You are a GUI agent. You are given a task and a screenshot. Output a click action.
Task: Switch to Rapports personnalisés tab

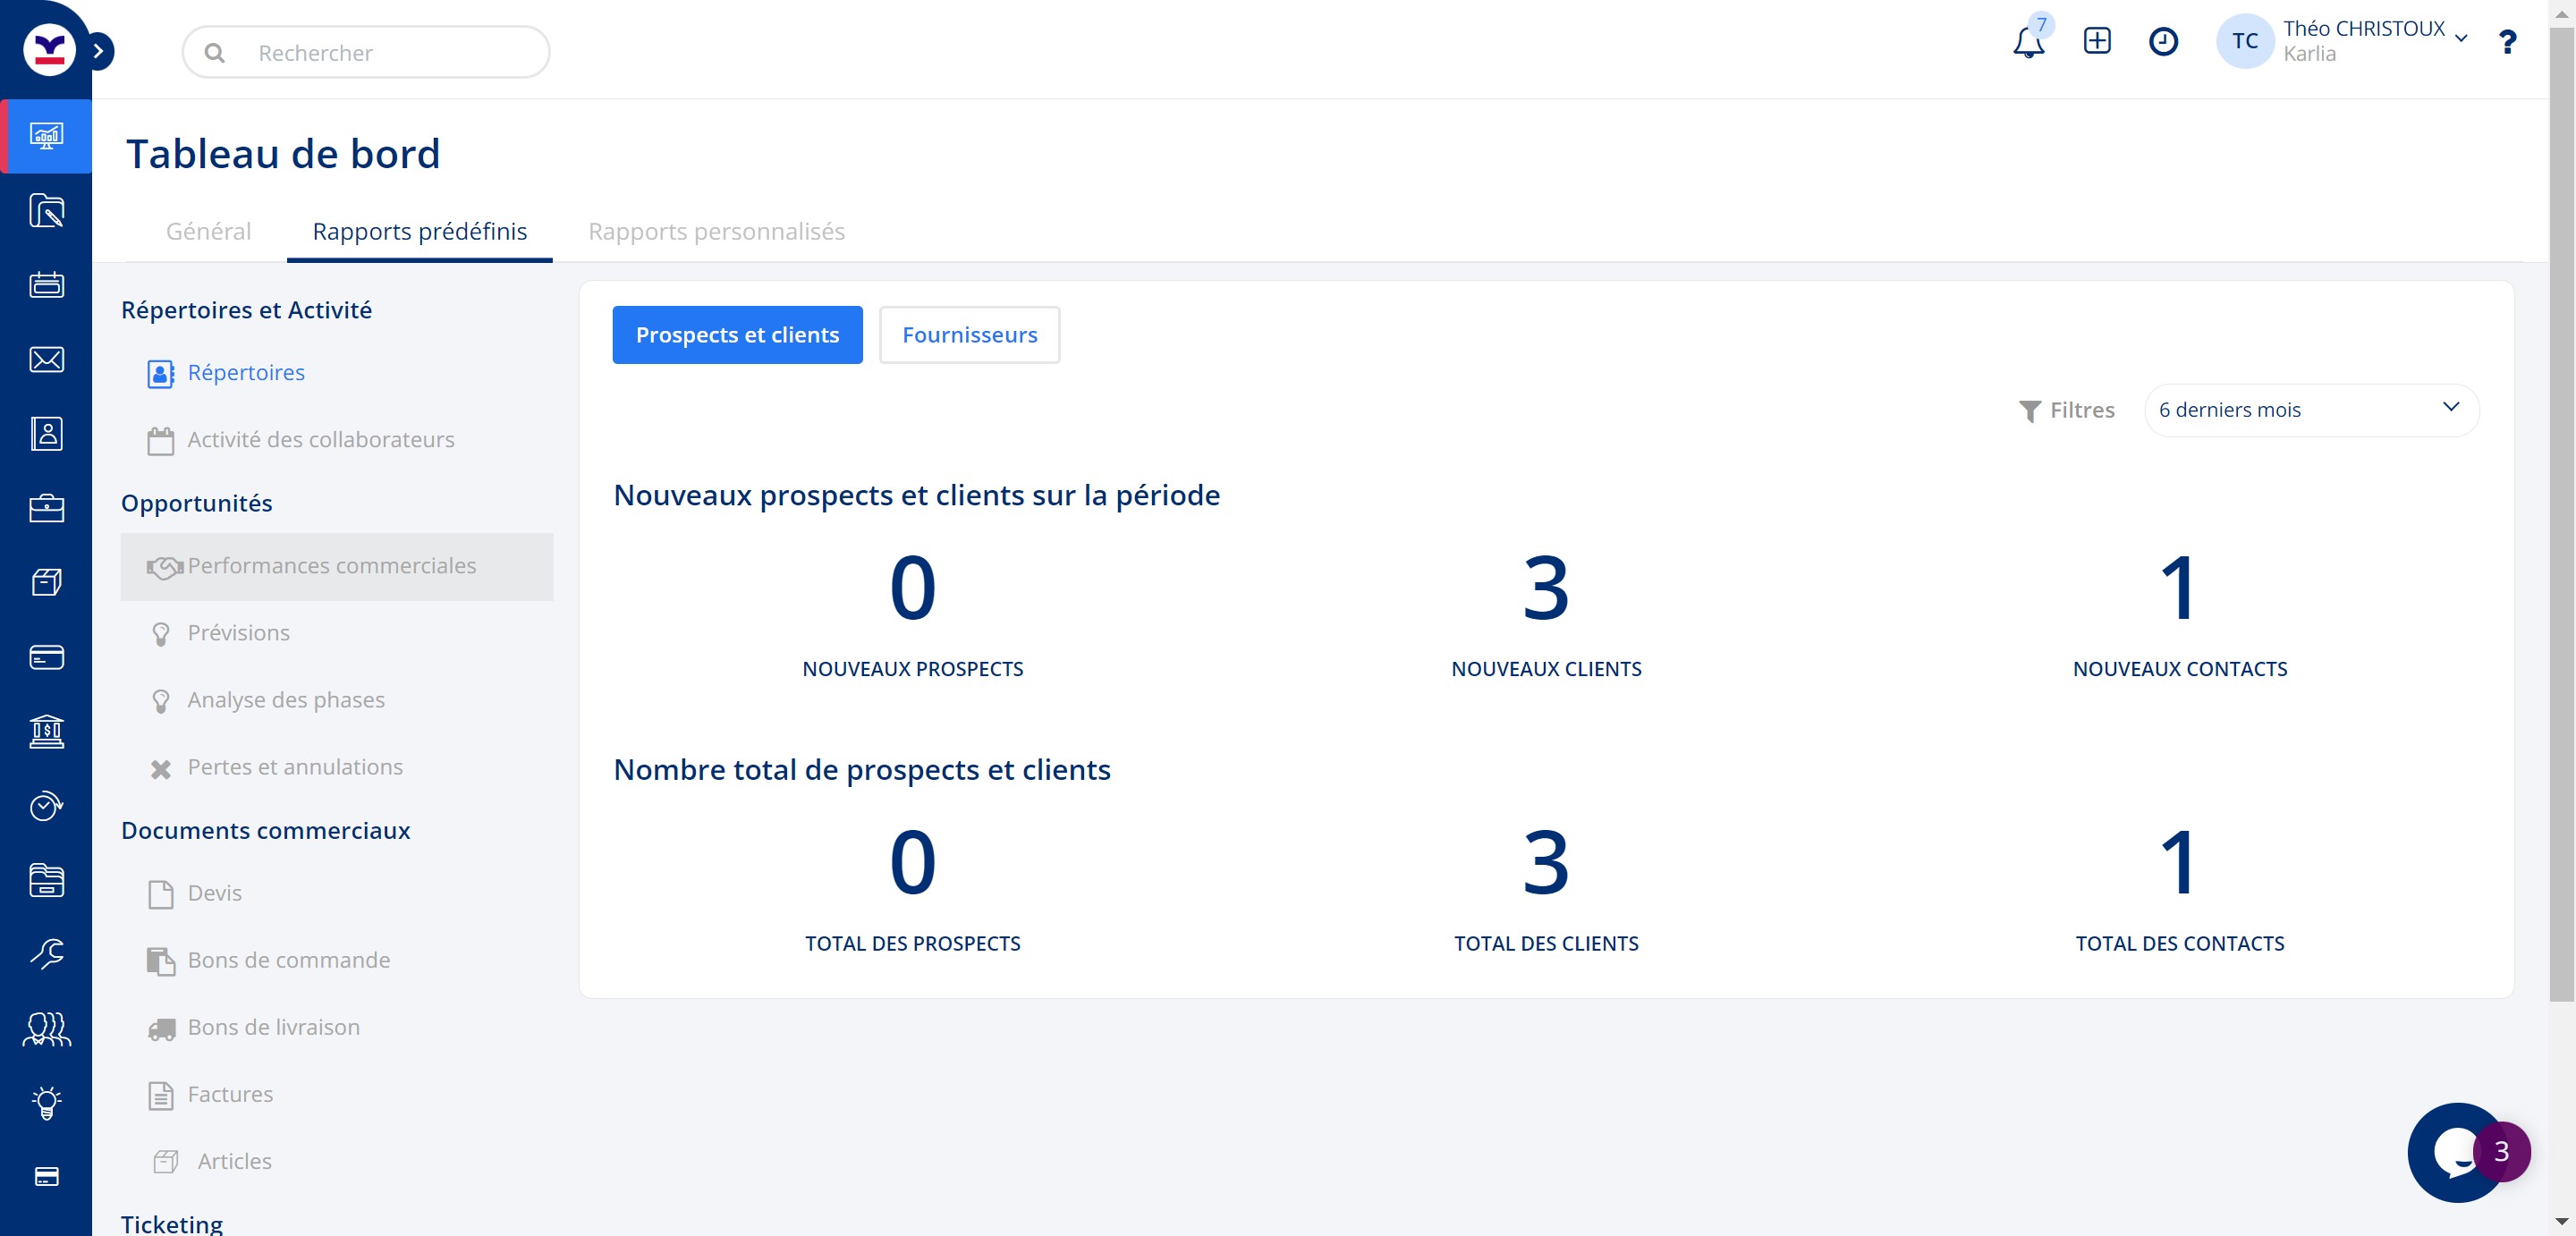coord(716,231)
